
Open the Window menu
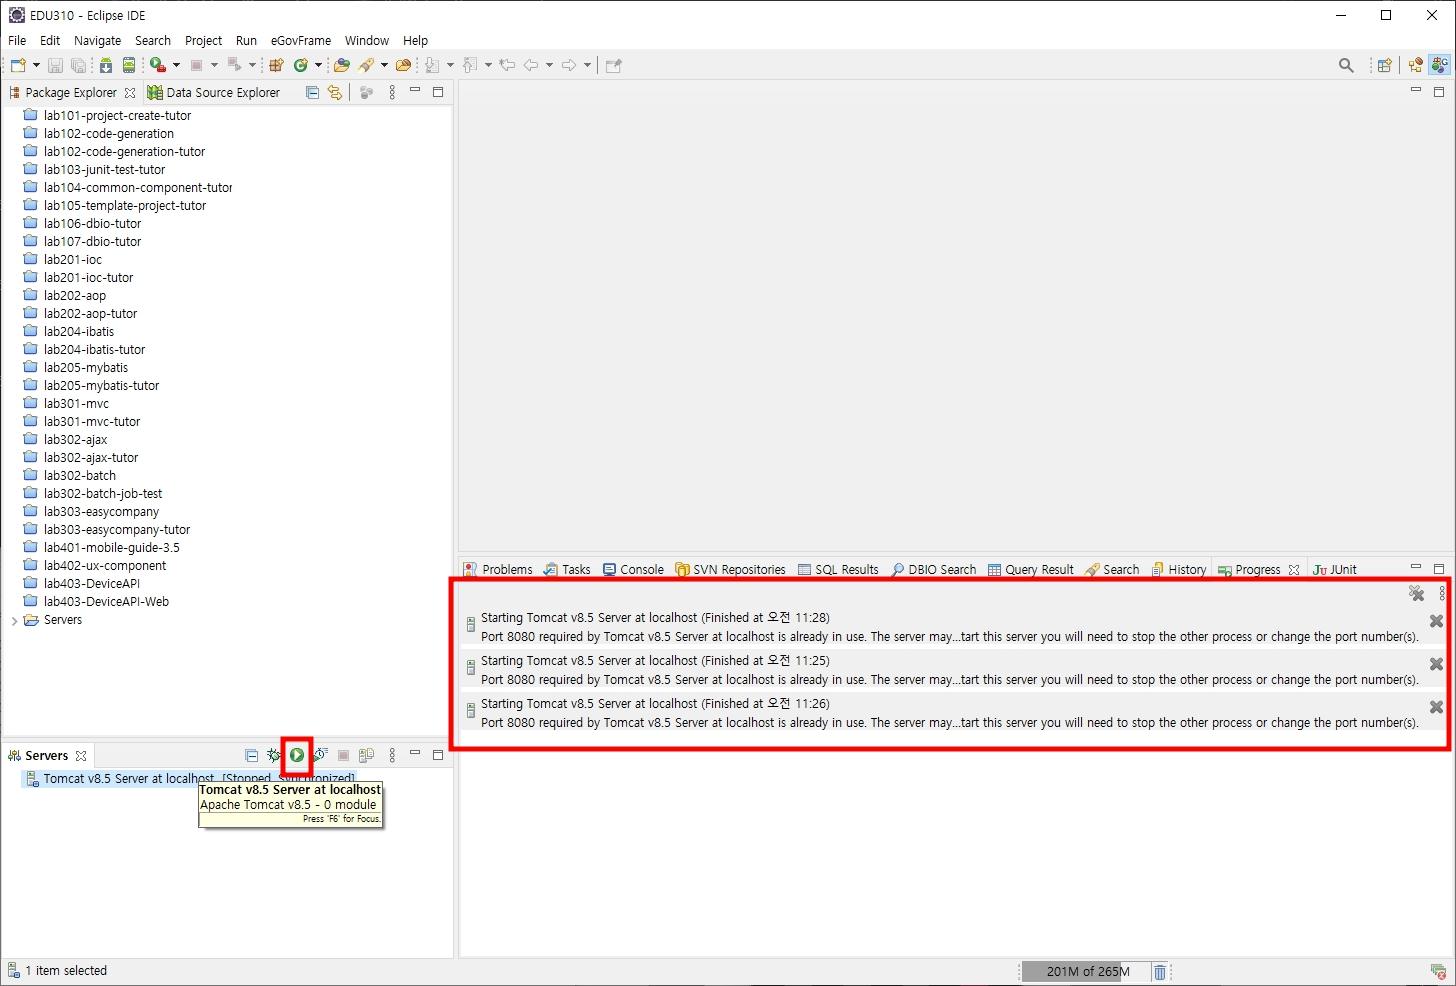click(x=366, y=41)
